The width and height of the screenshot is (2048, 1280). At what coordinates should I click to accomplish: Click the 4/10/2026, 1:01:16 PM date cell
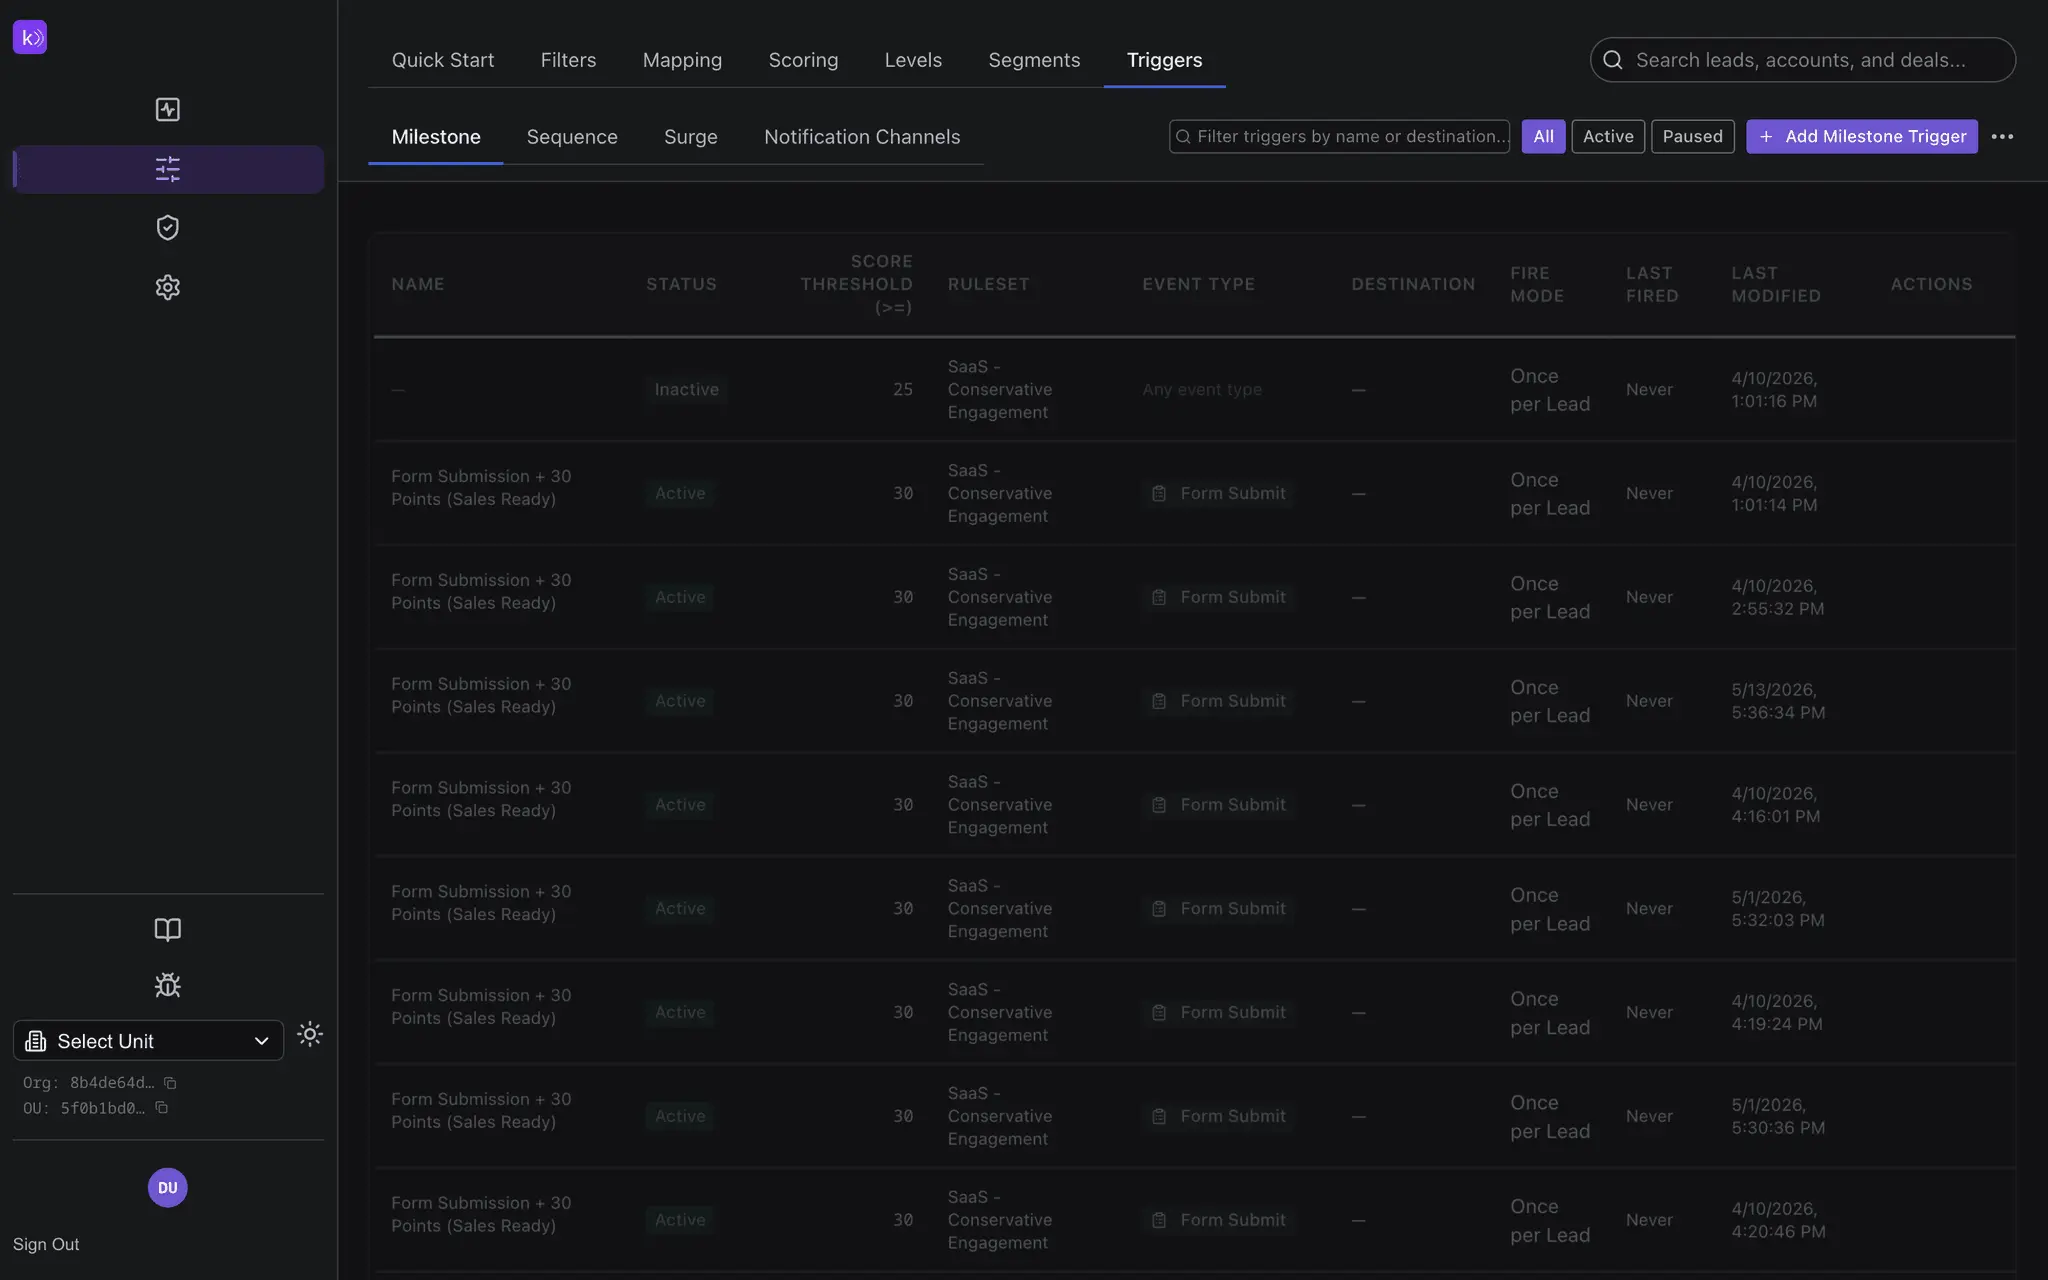click(1774, 389)
